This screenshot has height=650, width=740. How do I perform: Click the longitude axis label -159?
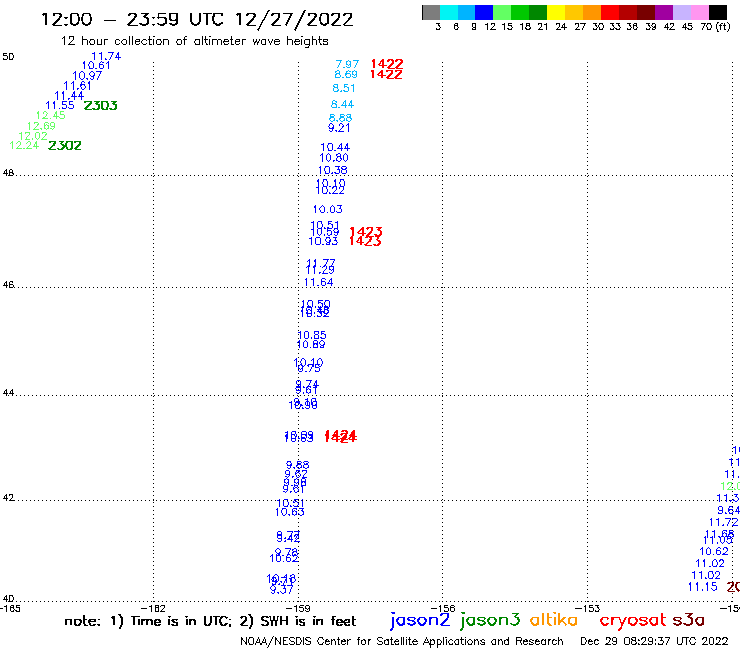[x=298, y=608]
